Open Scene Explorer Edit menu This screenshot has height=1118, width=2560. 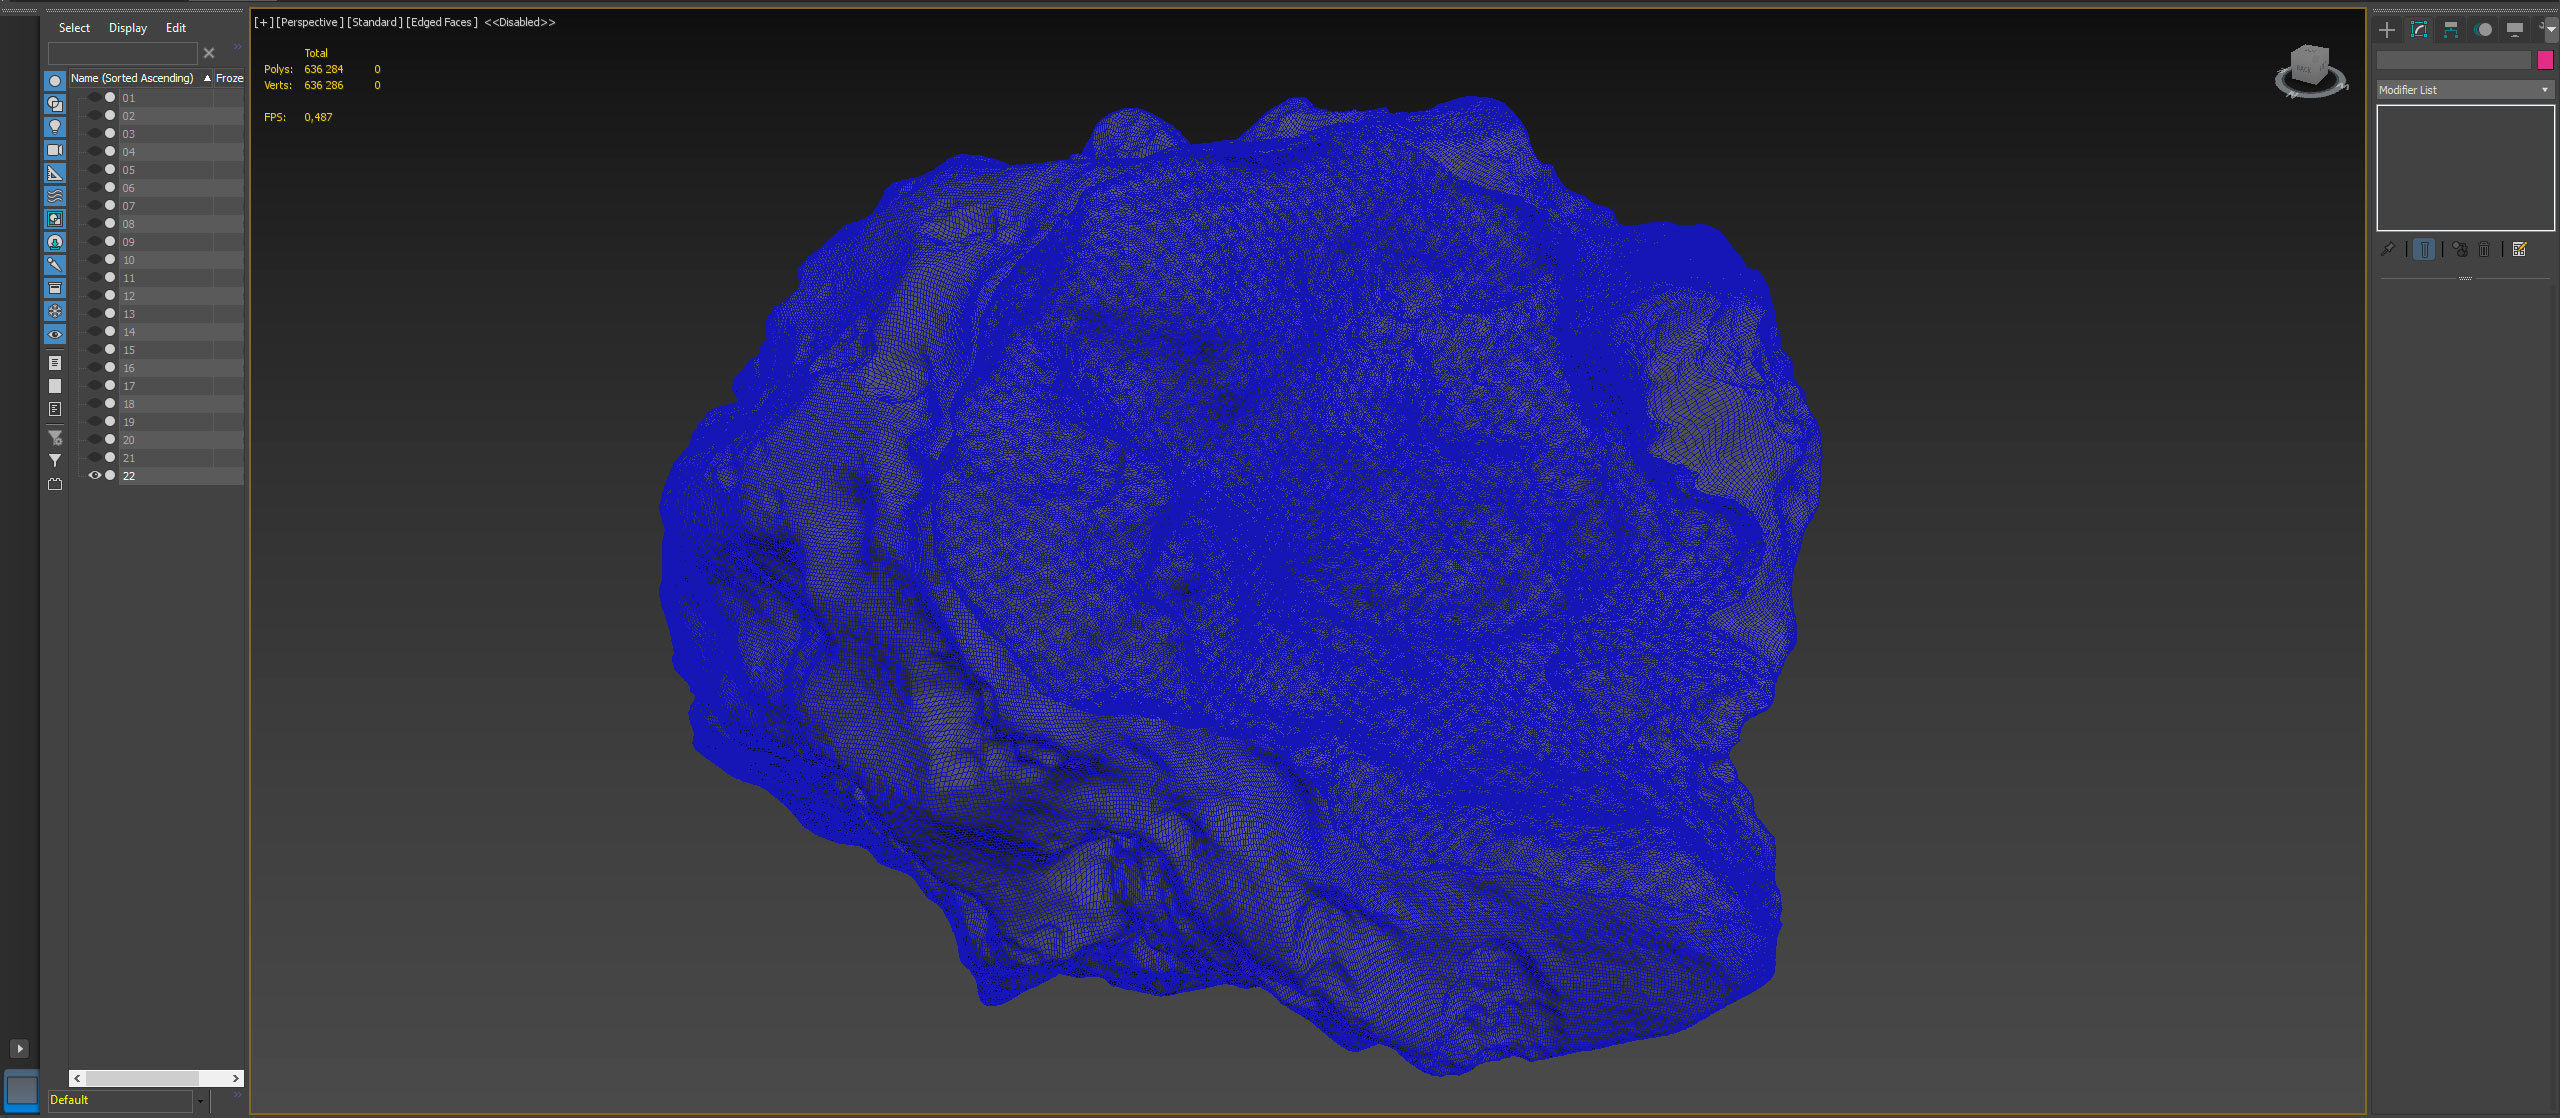pos(176,28)
